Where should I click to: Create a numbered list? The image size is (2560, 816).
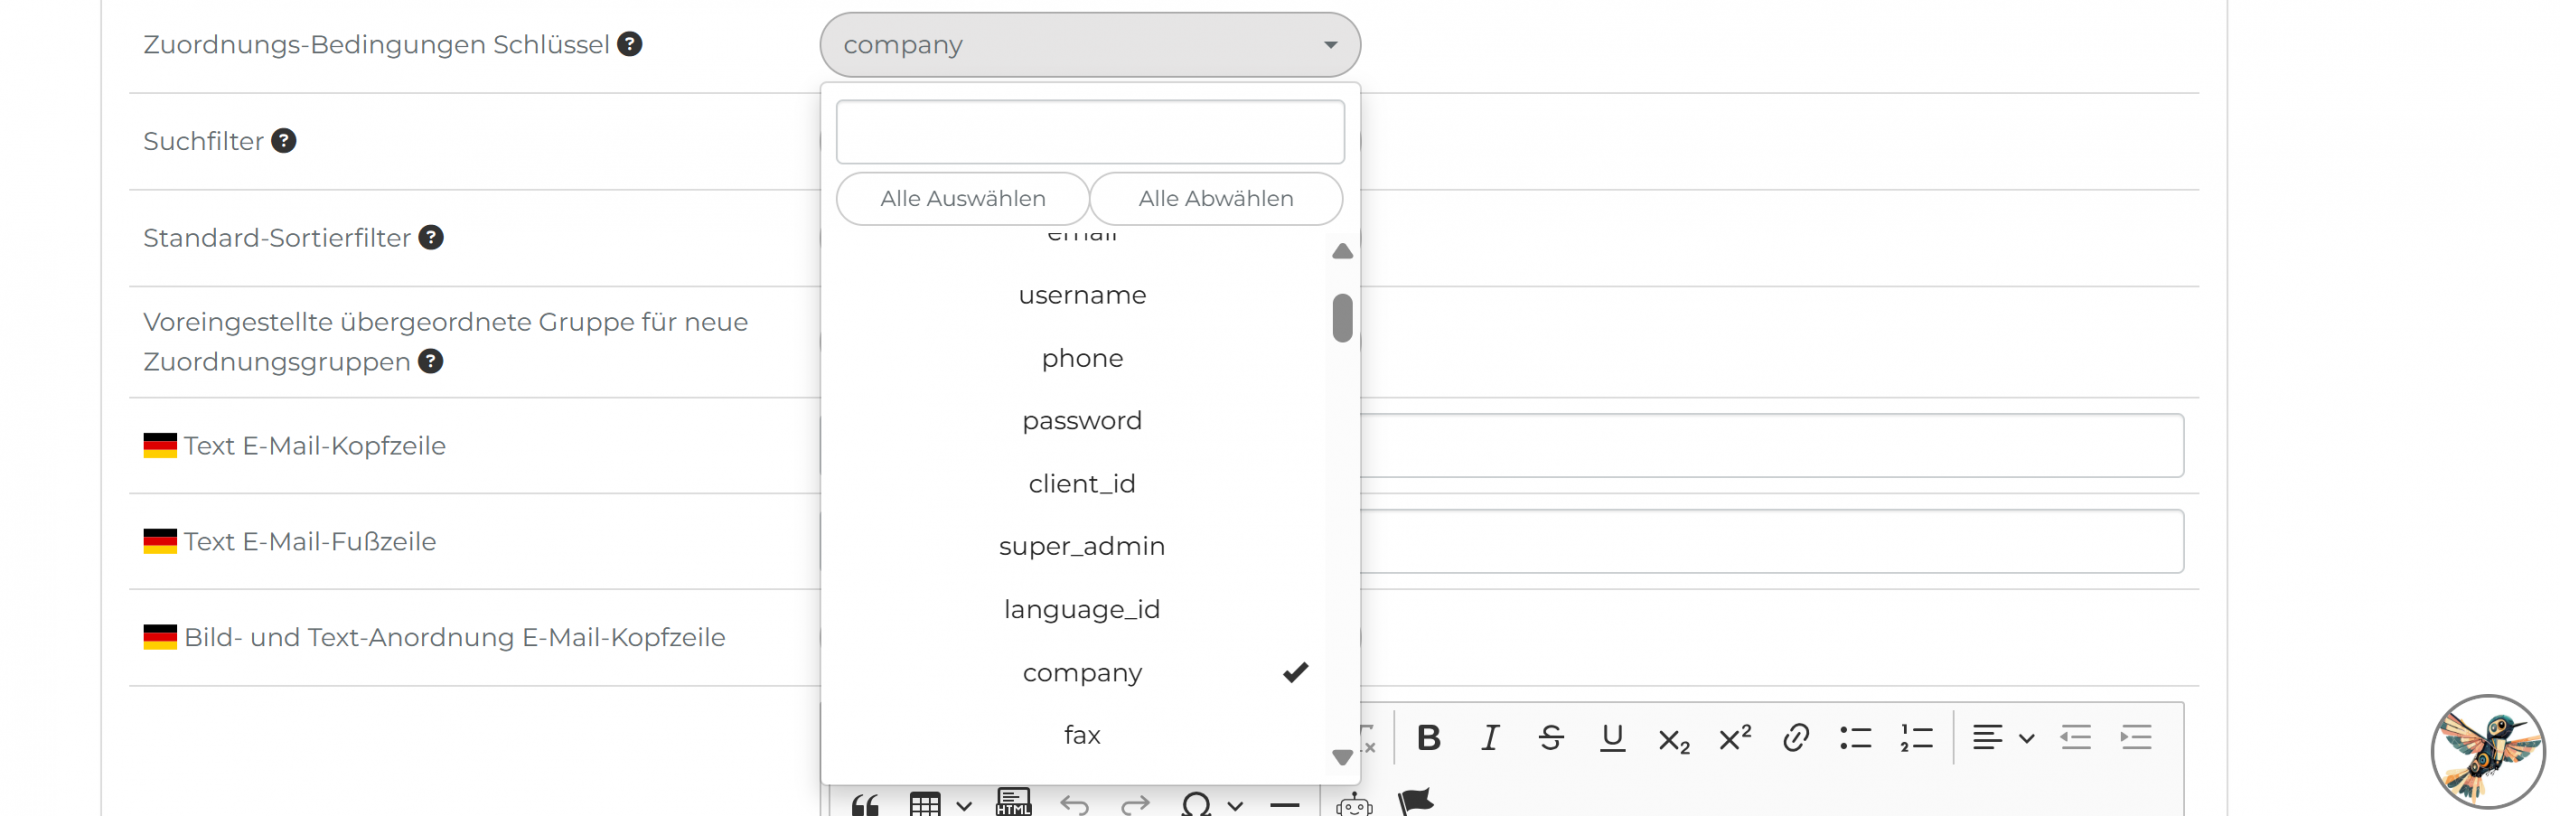(1916, 738)
